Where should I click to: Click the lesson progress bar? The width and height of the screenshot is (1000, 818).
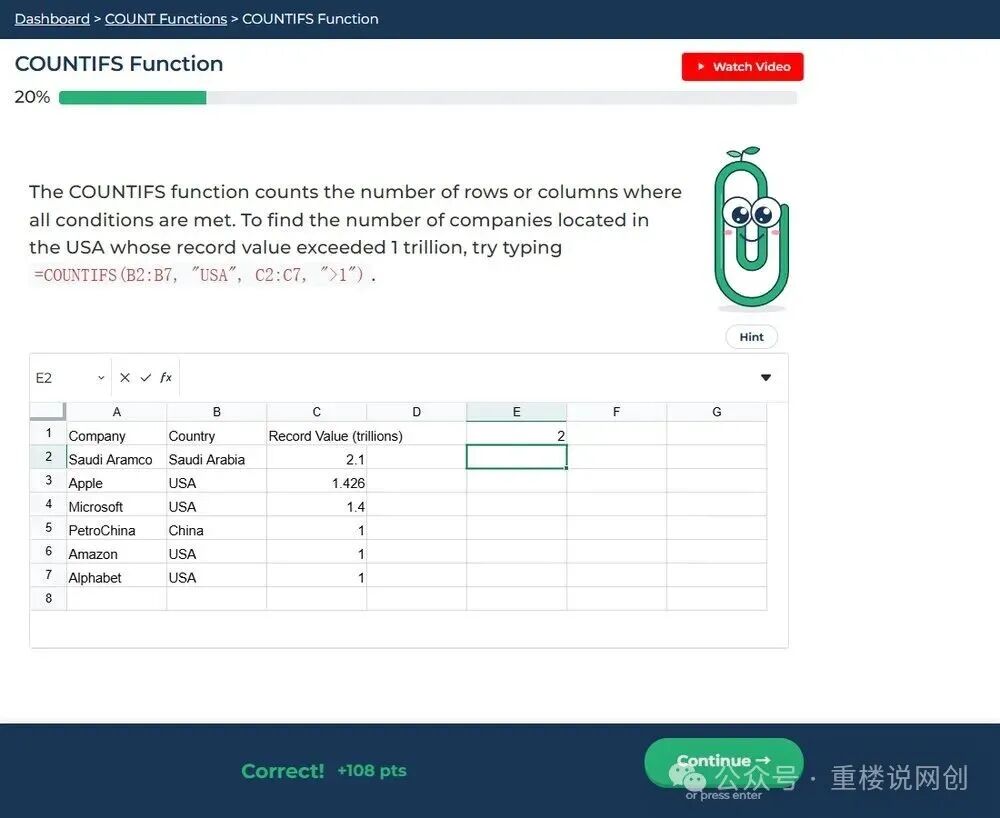coord(427,98)
